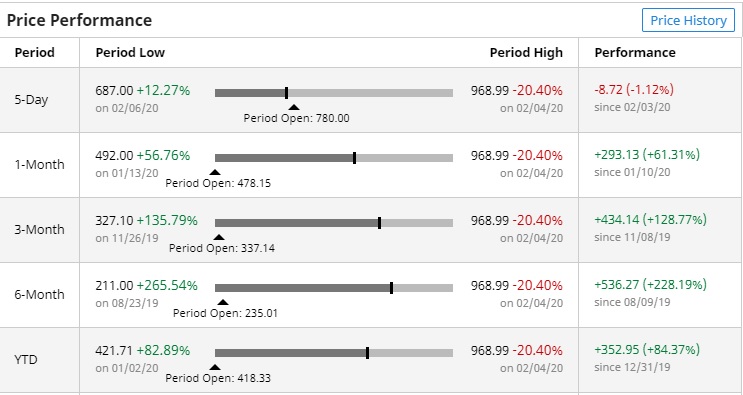Click the Period Low column header
The height and width of the screenshot is (395, 743).
(x=130, y=53)
